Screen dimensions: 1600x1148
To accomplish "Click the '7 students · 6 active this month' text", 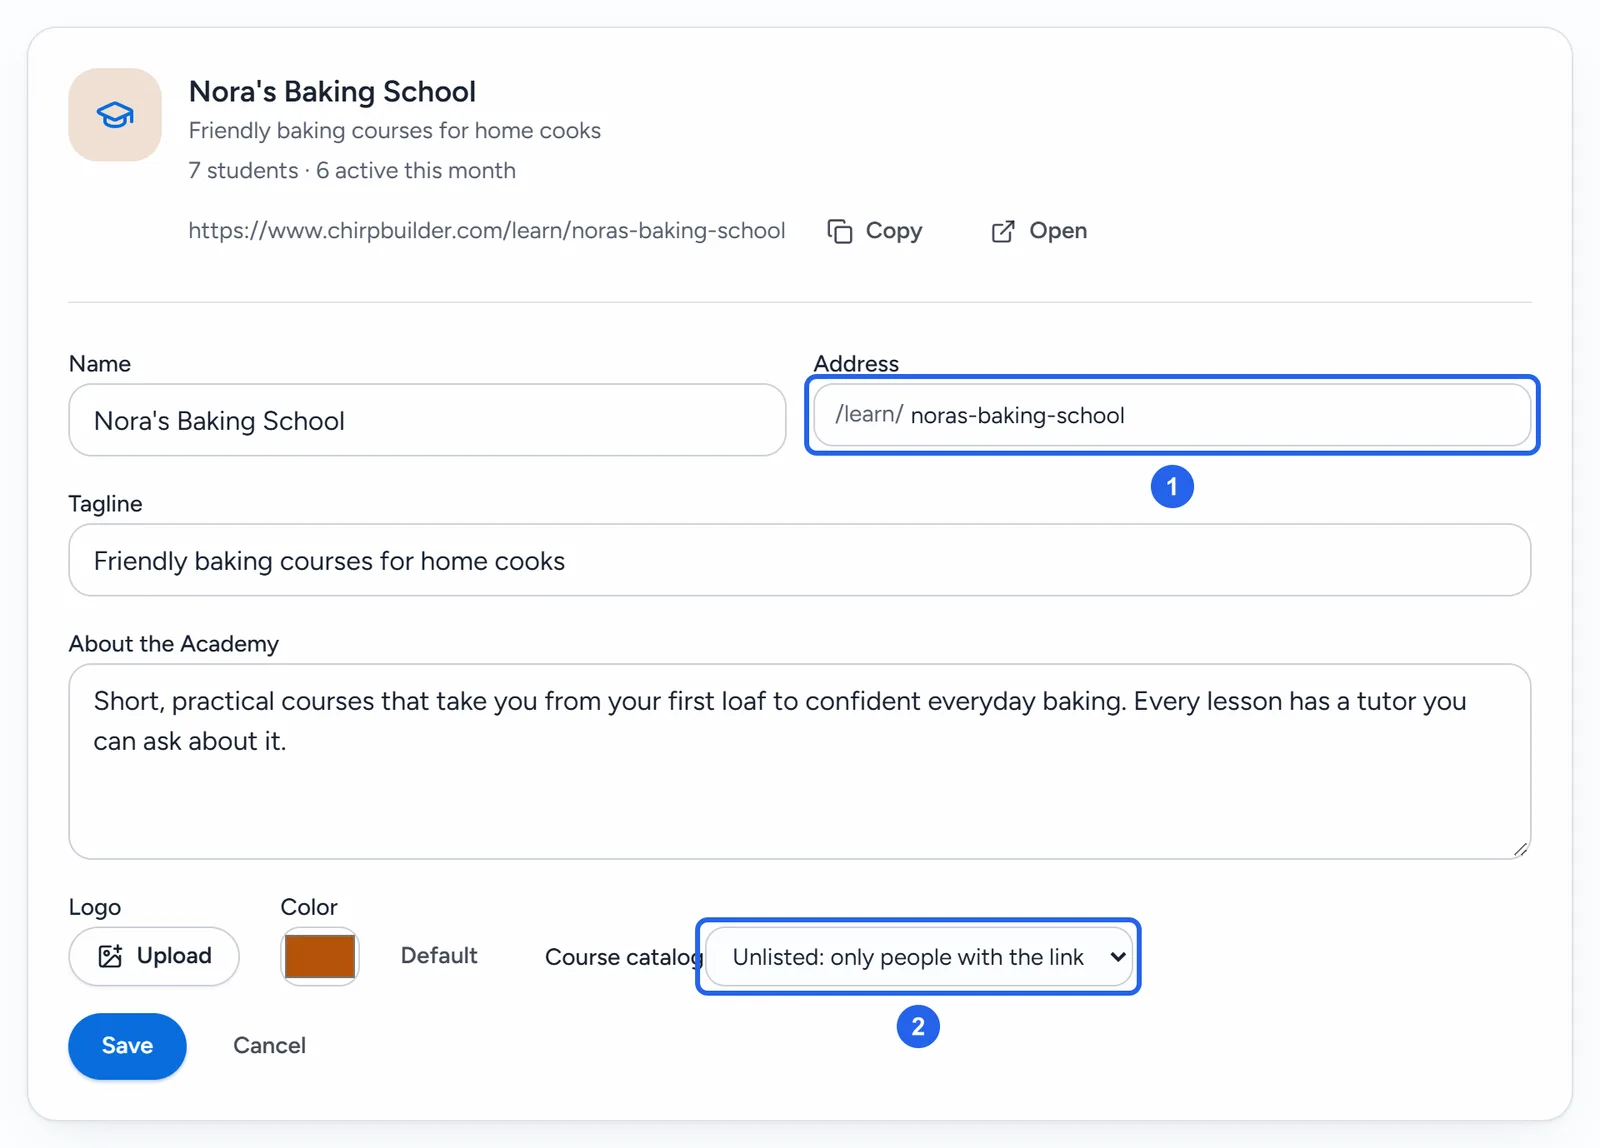I will coord(352,171).
